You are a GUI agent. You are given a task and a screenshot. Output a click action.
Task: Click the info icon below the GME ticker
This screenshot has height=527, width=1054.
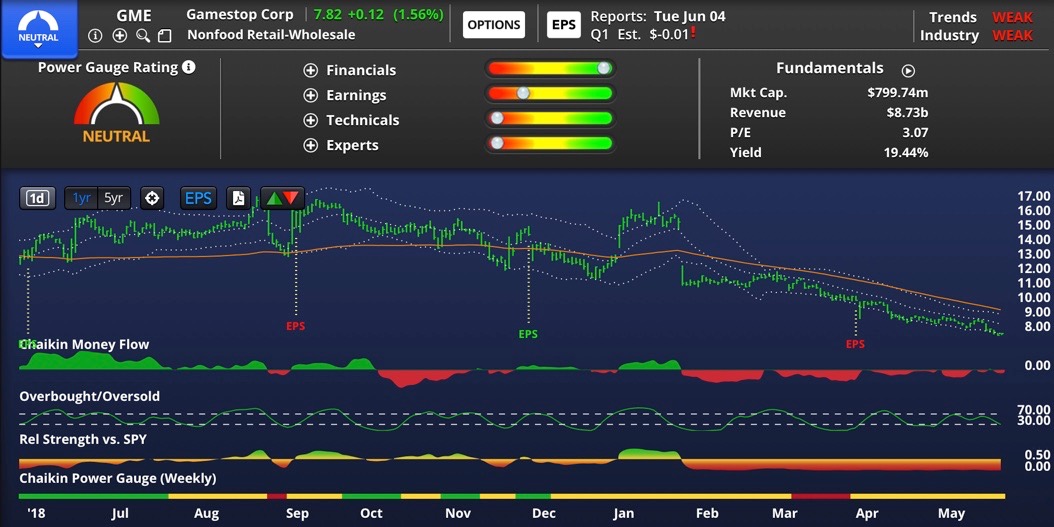point(96,36)
